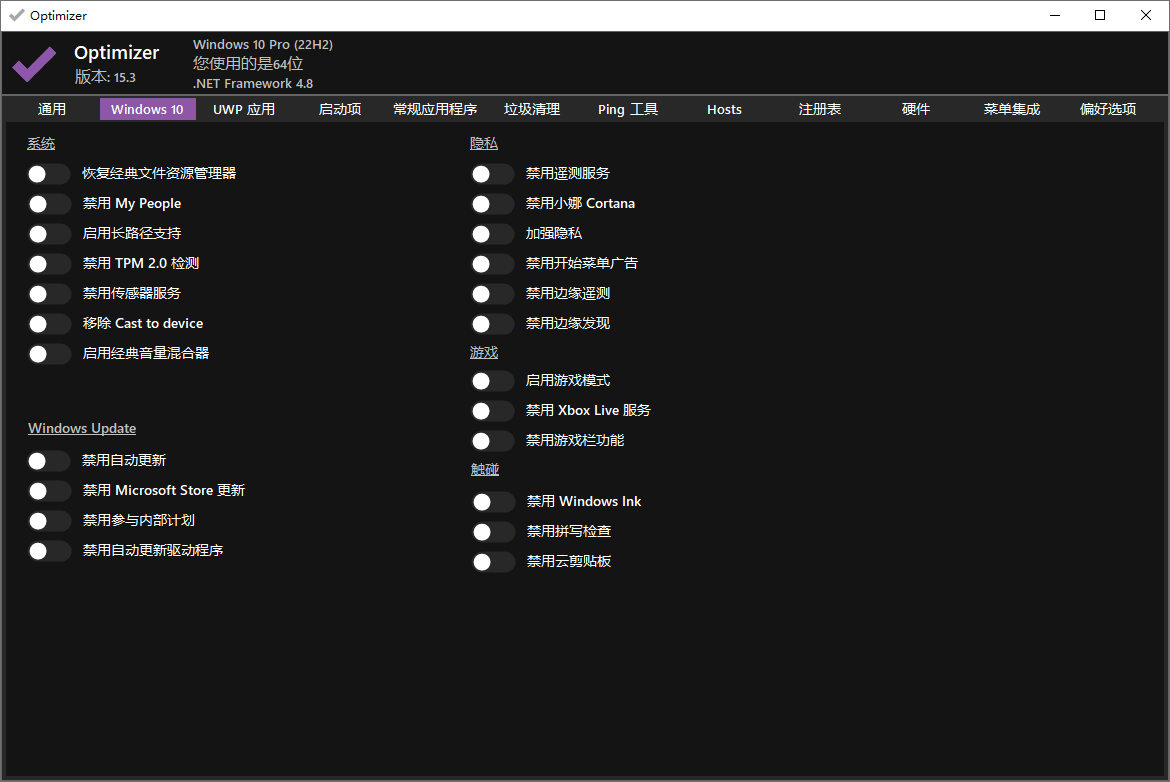1170x782 pixels.
Task: Toggle 禁用遥测服务 switch
Action: [492, 173]
